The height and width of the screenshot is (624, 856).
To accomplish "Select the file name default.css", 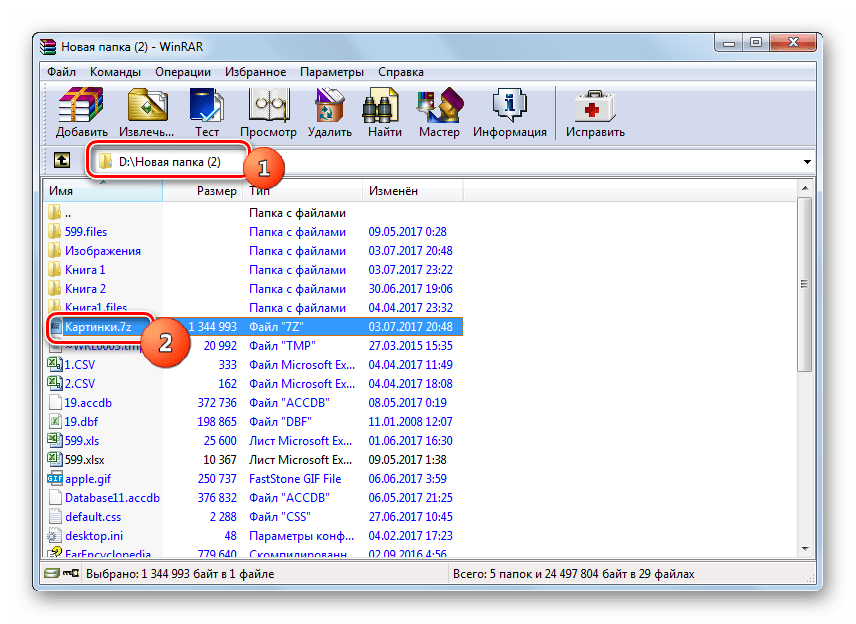I will coord(93,516).
